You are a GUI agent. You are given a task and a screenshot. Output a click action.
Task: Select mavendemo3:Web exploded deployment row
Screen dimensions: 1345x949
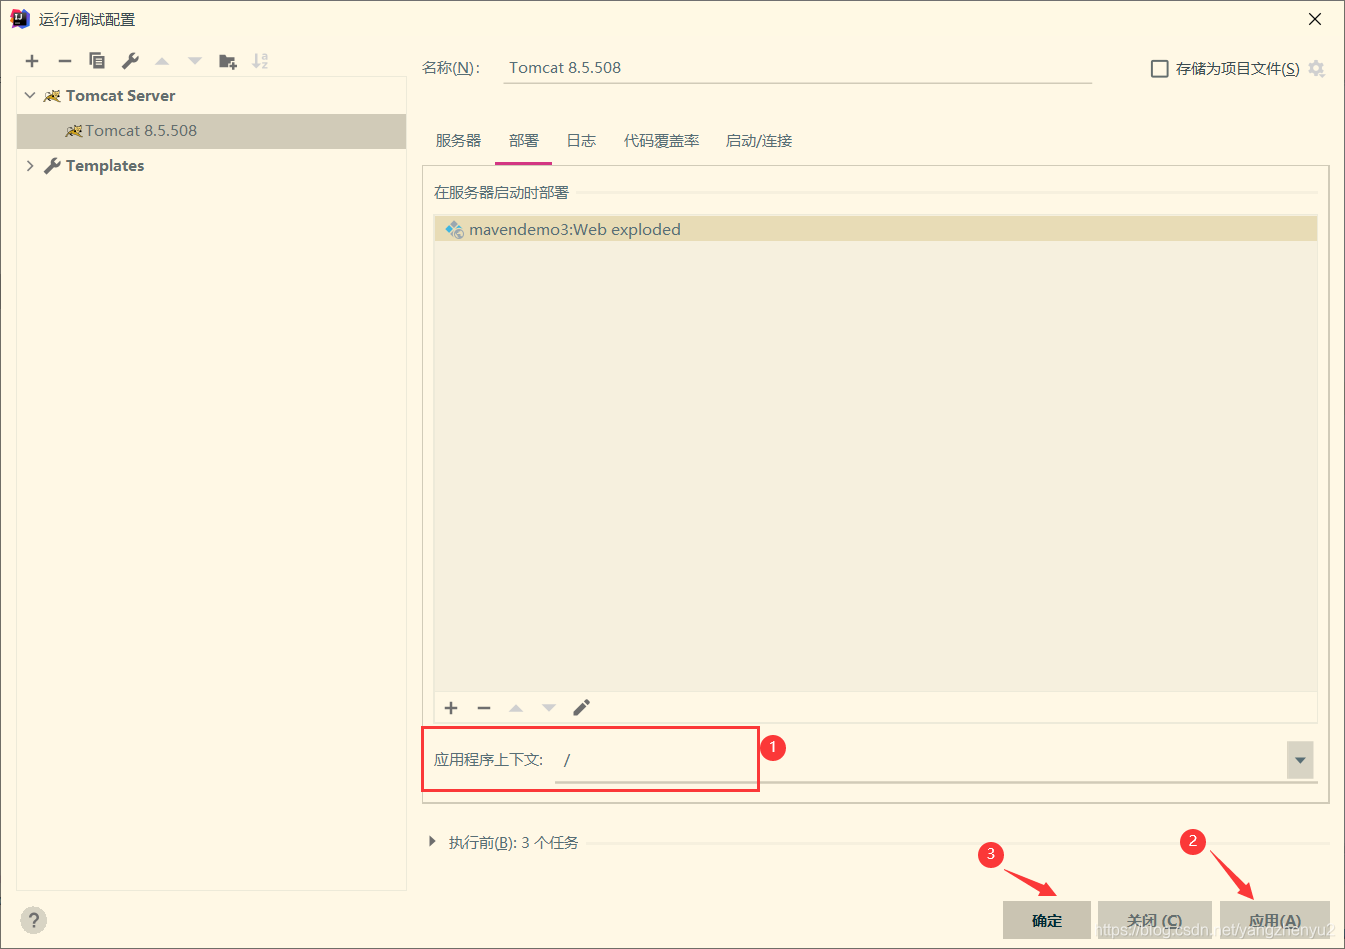click(x=875, y=229)
